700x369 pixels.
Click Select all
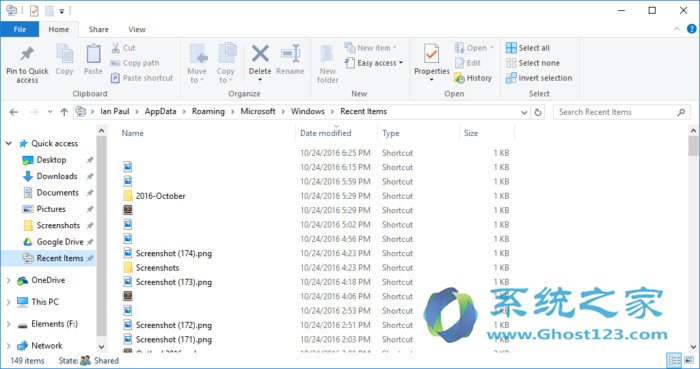(x=528, y=48)
